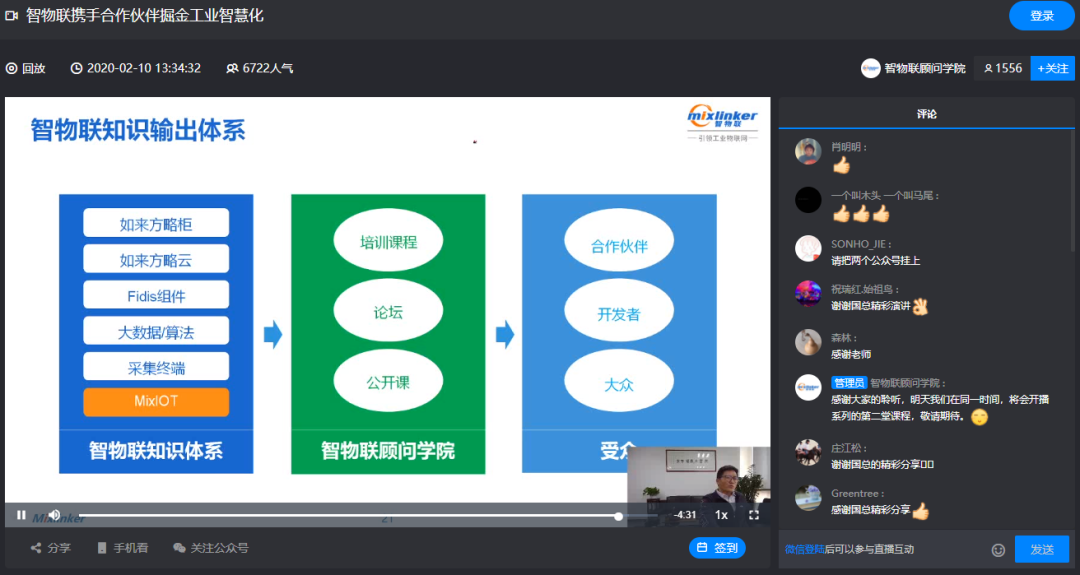This screenshot has height=575, width=1080.
Task: Click the 智物联顾问学院 channel name
Action: click(924, 68)
